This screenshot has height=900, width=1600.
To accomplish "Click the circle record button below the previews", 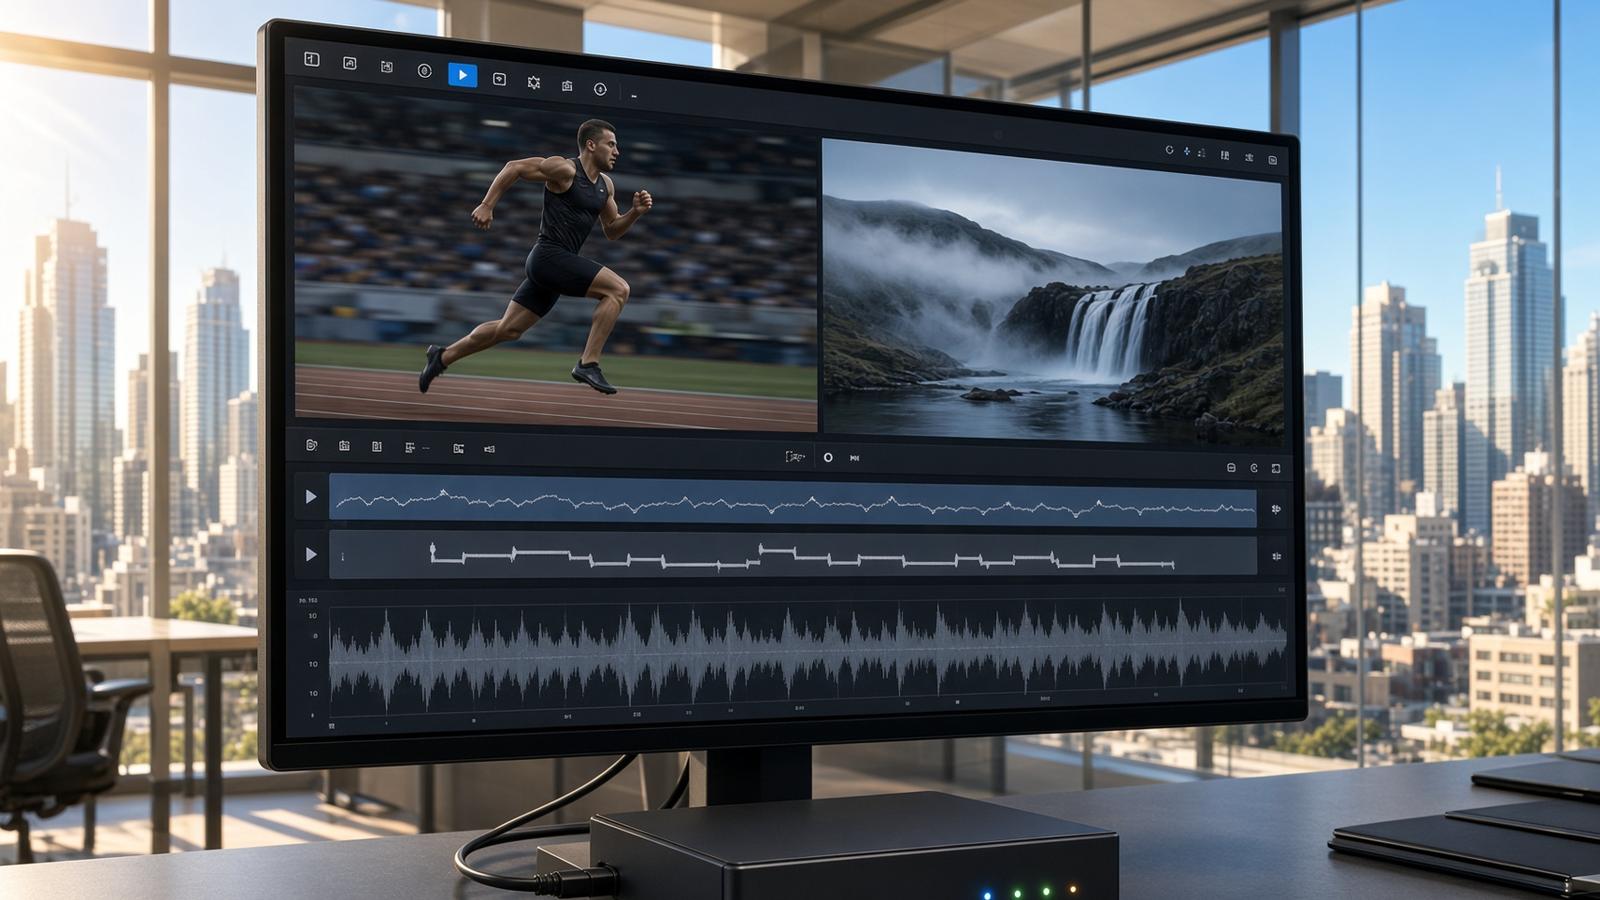I will (x=828, y=457).
